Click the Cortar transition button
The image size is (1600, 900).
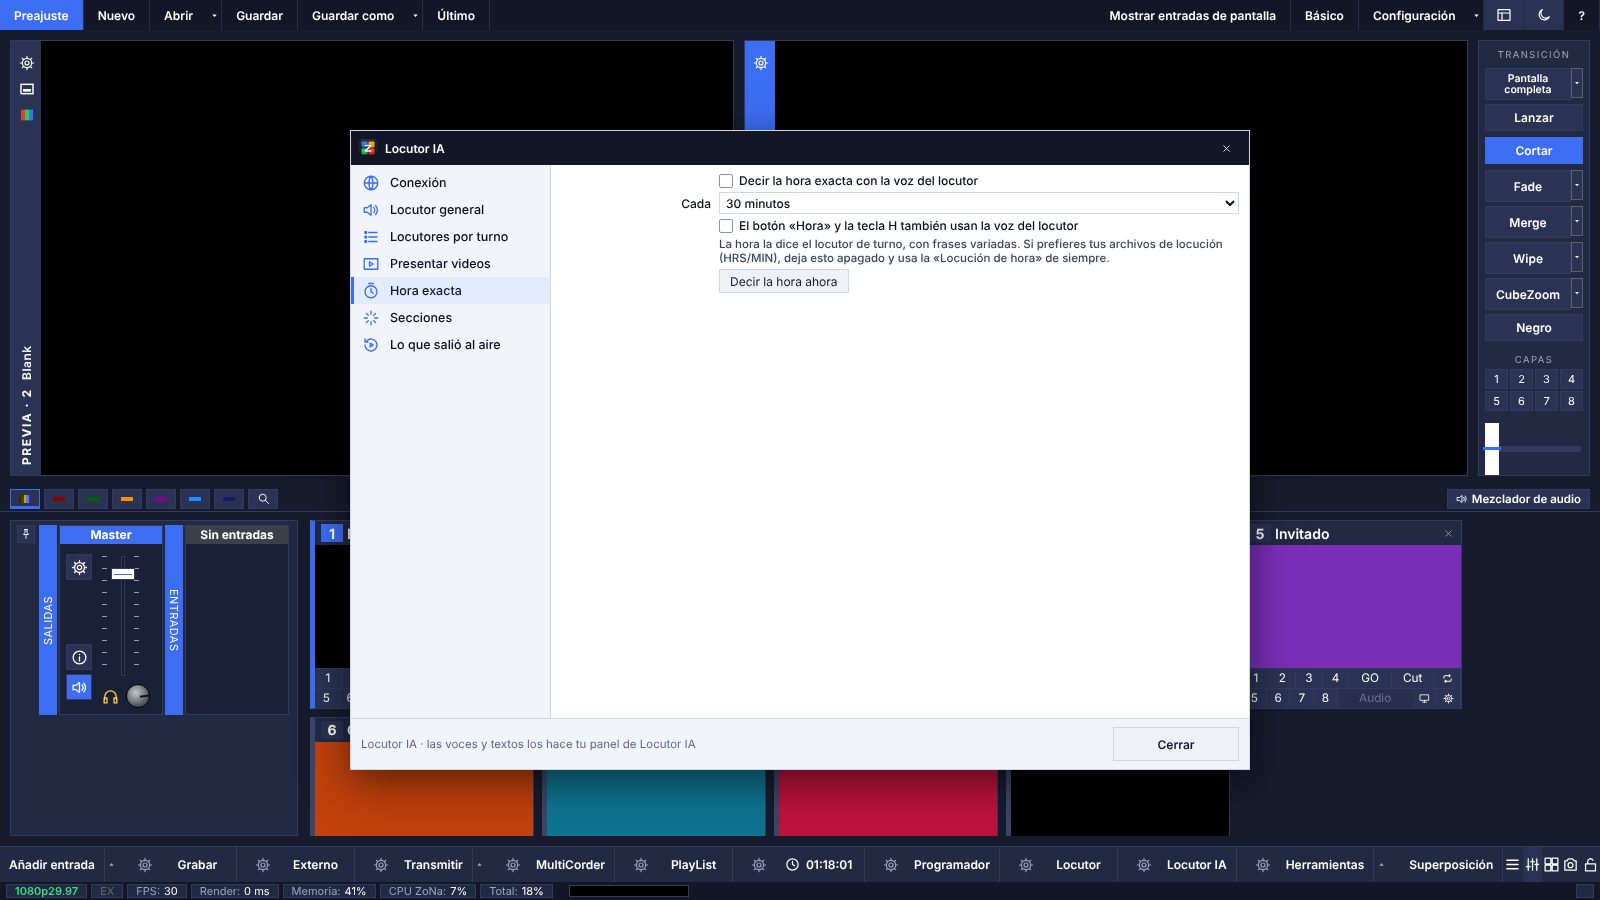click(1533, 150)
